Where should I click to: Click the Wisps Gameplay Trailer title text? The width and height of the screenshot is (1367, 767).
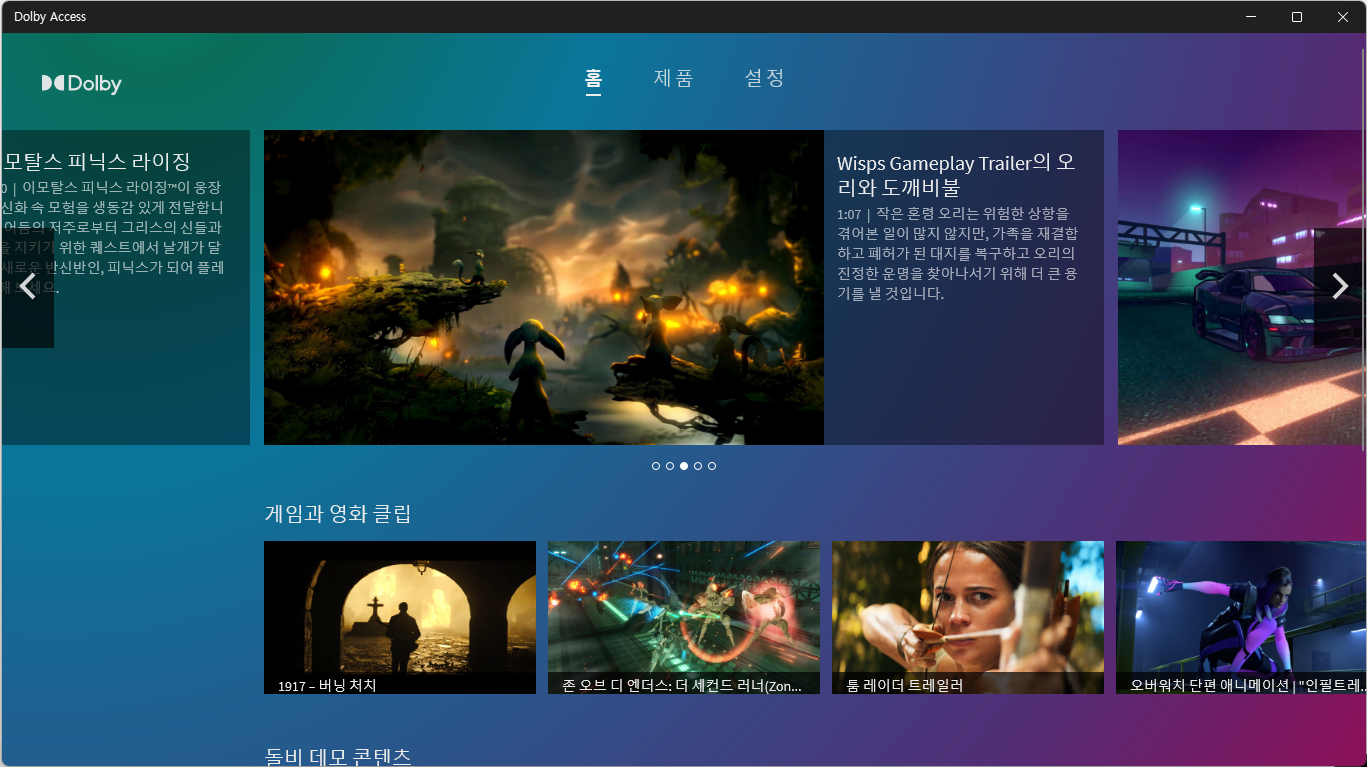click(x=956, y=175)
